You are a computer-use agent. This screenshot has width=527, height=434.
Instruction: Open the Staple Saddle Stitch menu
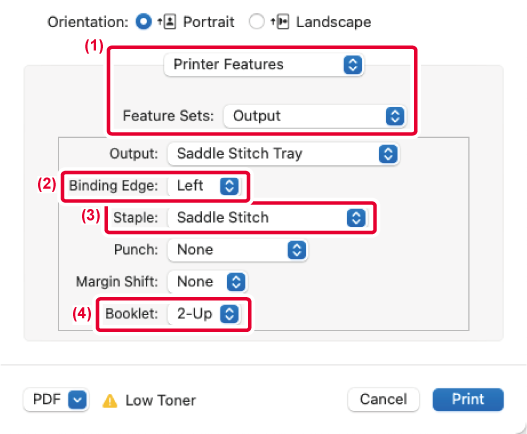pyautogui.click(x=268, y=218)
